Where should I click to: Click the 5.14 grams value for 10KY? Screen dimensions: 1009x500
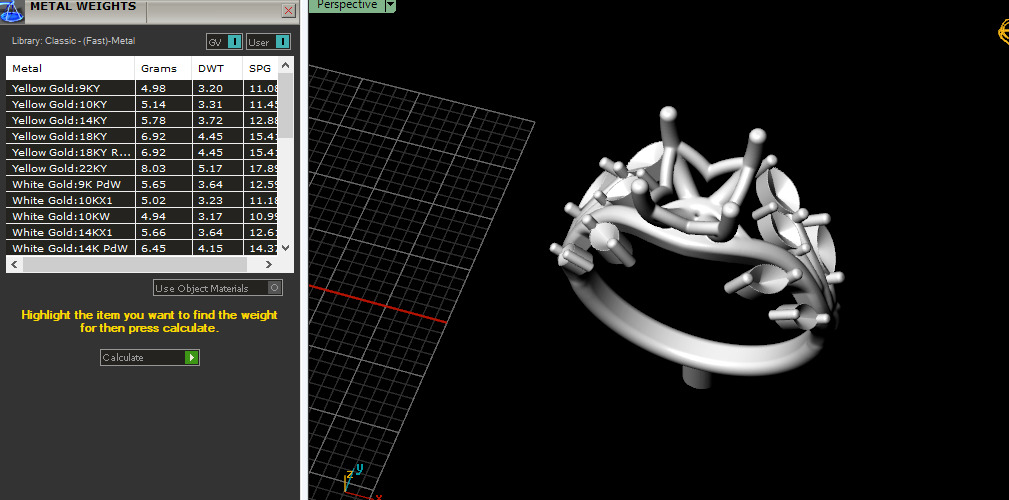tap(153, 104)
